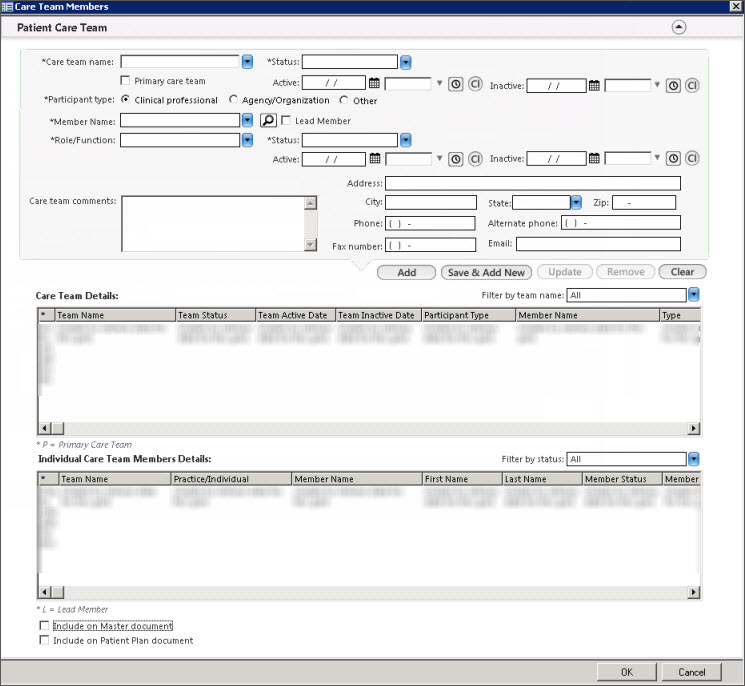Click clock icon beside member Inactive time
This screenshot has height=686, width=745.
(674, 159)
